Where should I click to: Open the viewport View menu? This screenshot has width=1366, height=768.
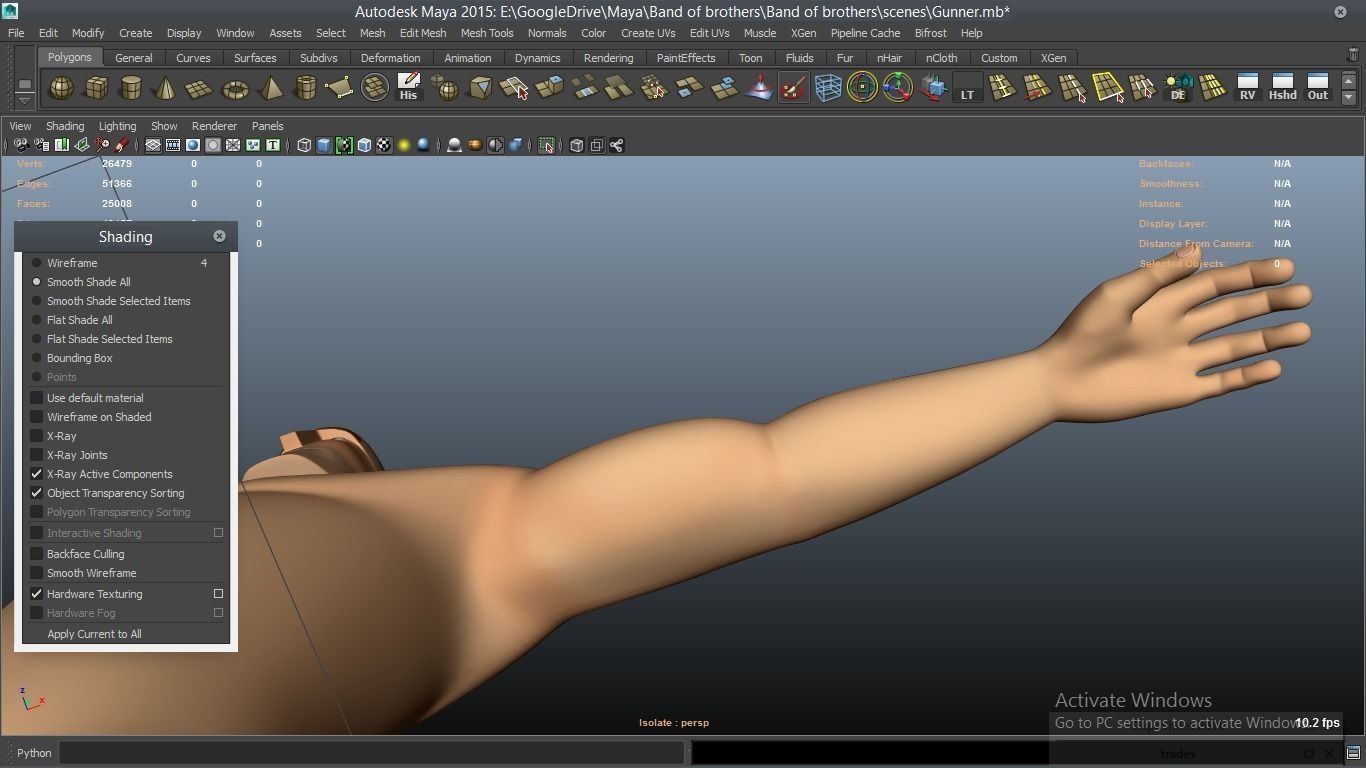[20, 126]
